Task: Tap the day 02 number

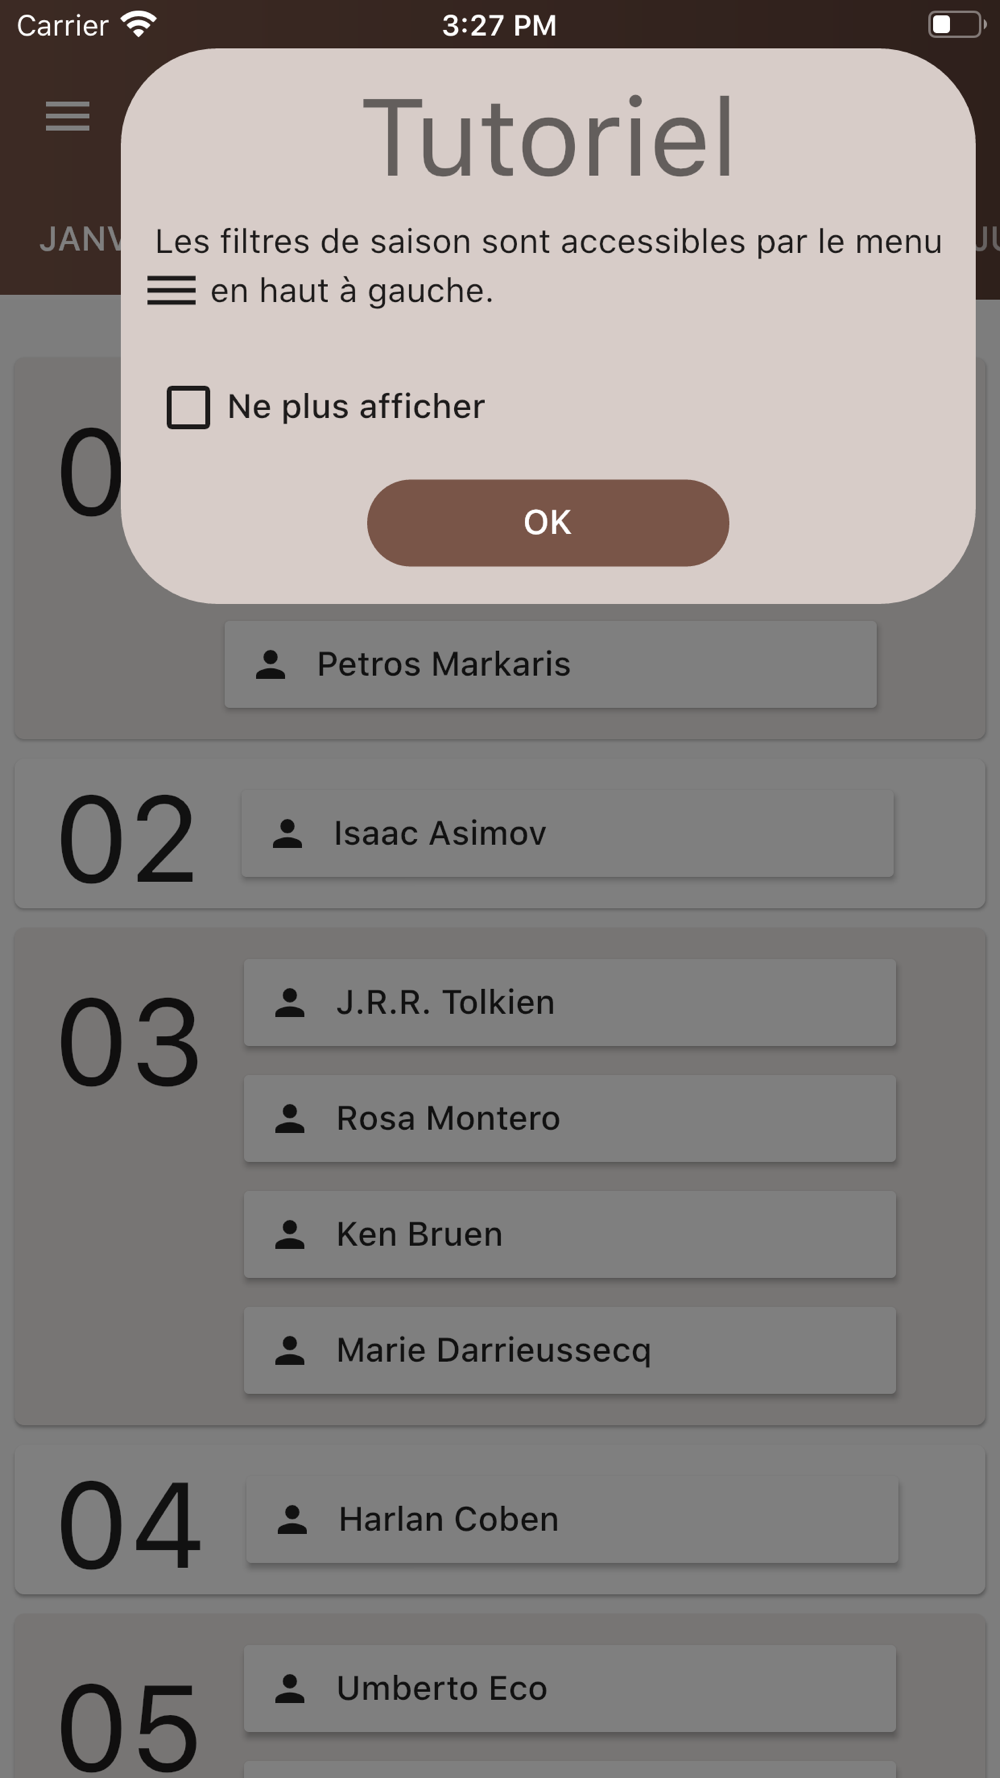Action: [127, 839]
